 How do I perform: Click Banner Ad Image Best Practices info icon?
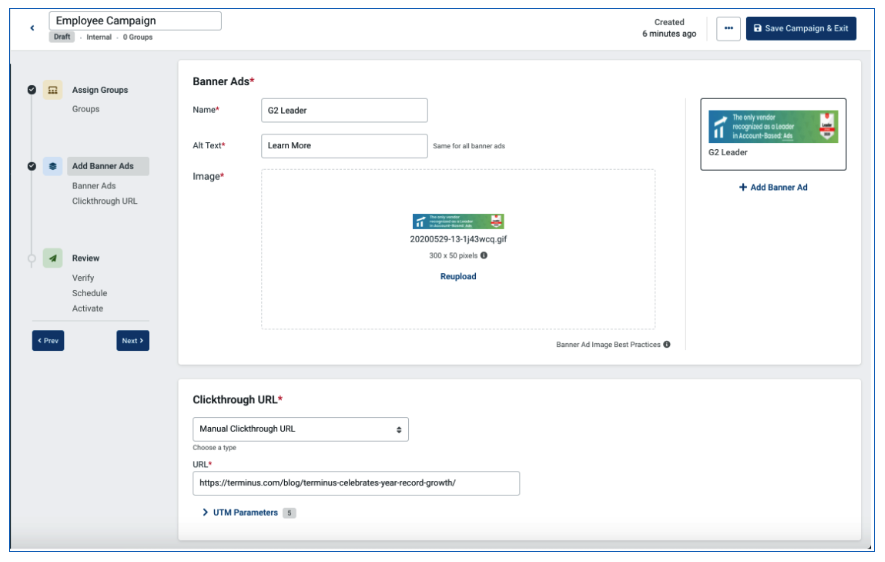tap(667, 344)
